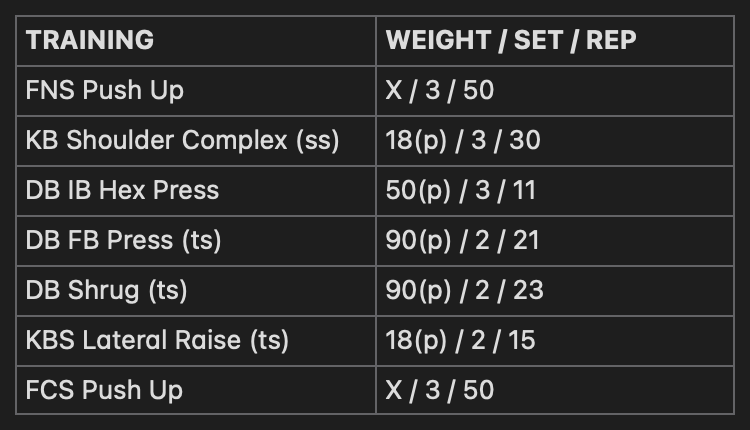Click the 18(p) / 3 / 30 value
The height and width of the screenshot is (430, 750).
(463, 141)
